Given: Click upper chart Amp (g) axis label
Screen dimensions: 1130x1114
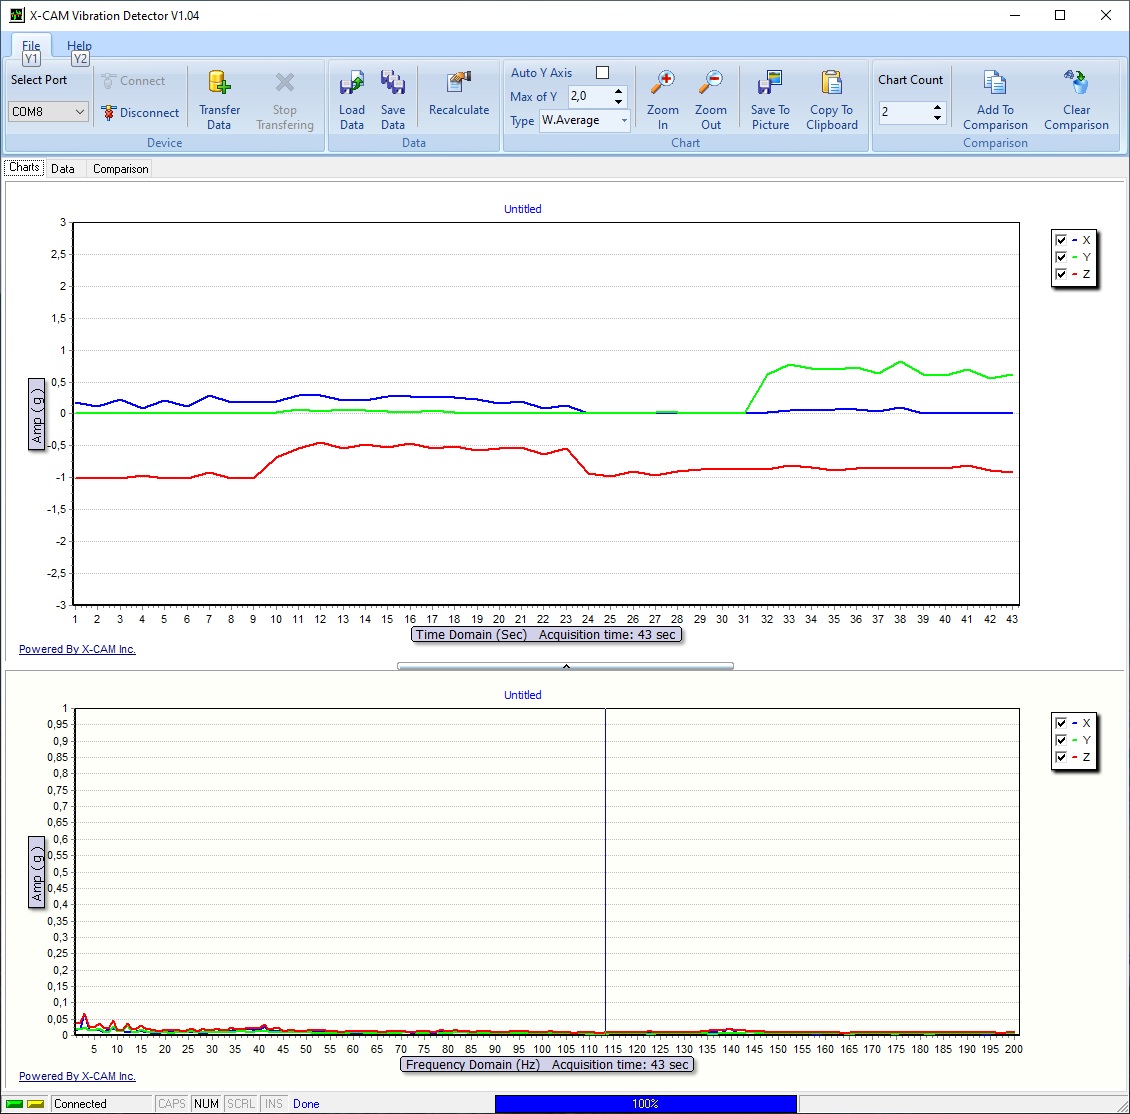Looking at the screenshot, I should [37, 414].
